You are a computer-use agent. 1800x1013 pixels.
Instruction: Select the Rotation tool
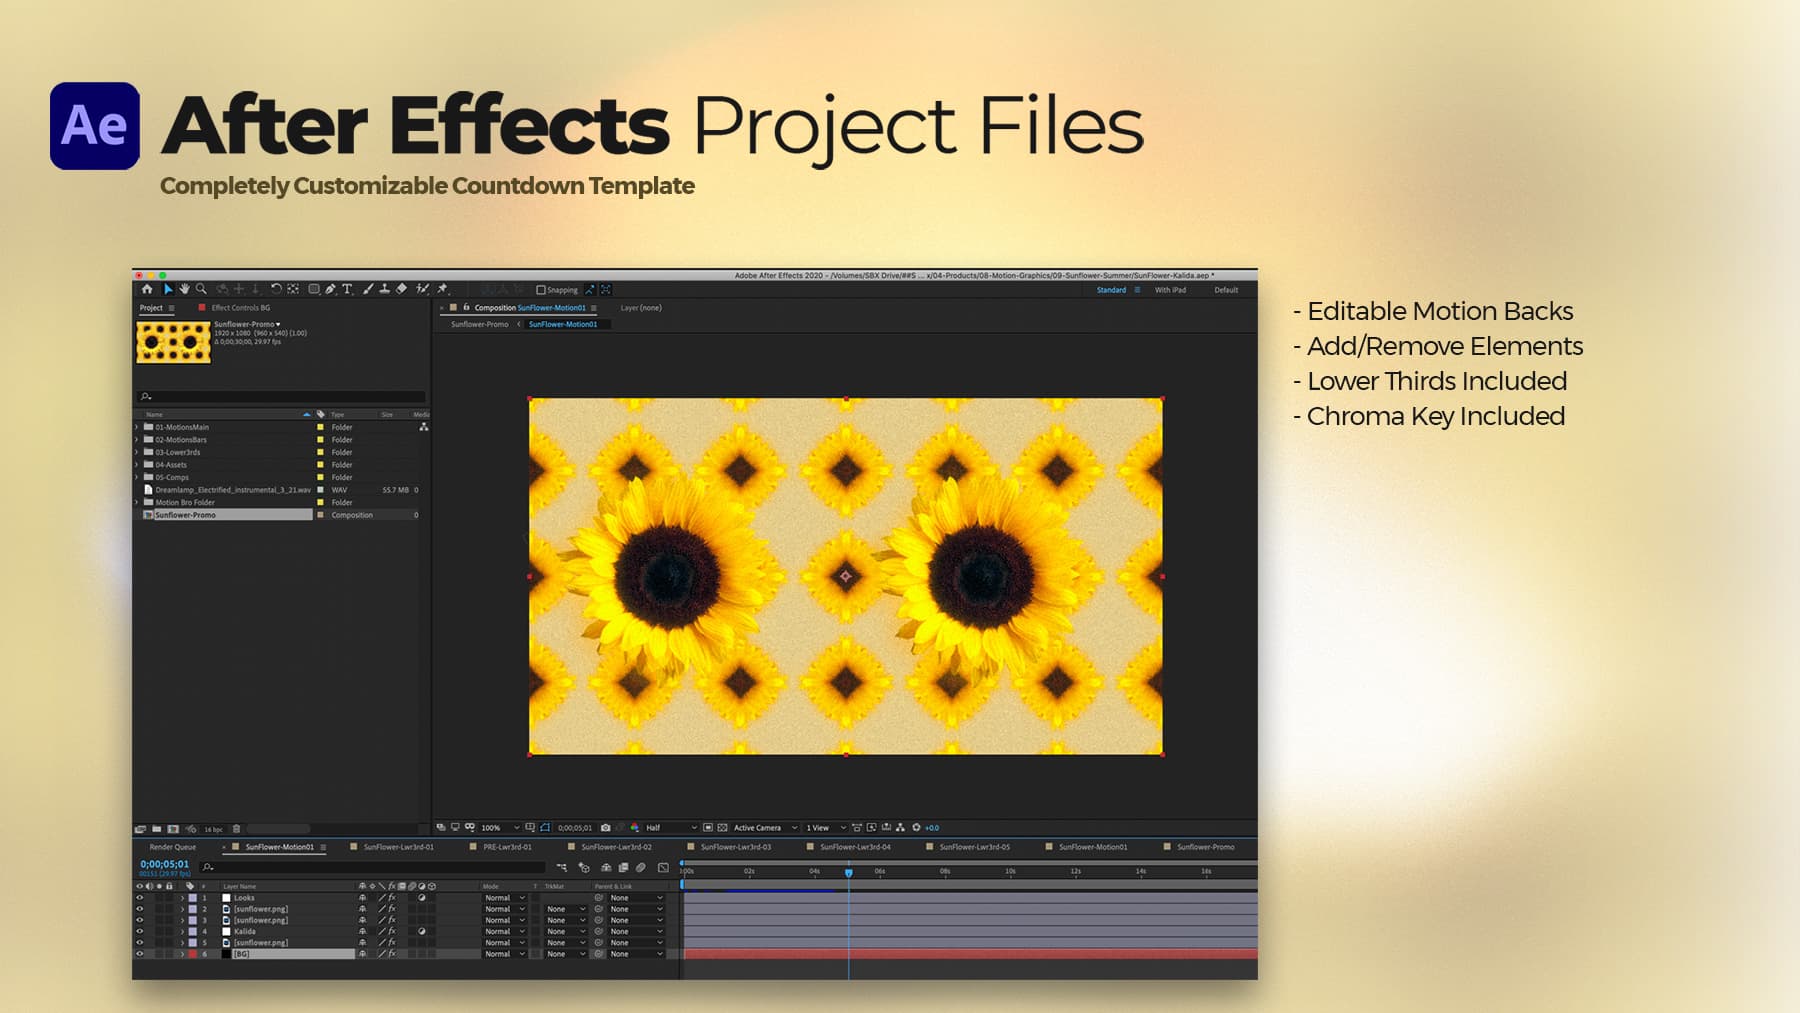(276, 289)
